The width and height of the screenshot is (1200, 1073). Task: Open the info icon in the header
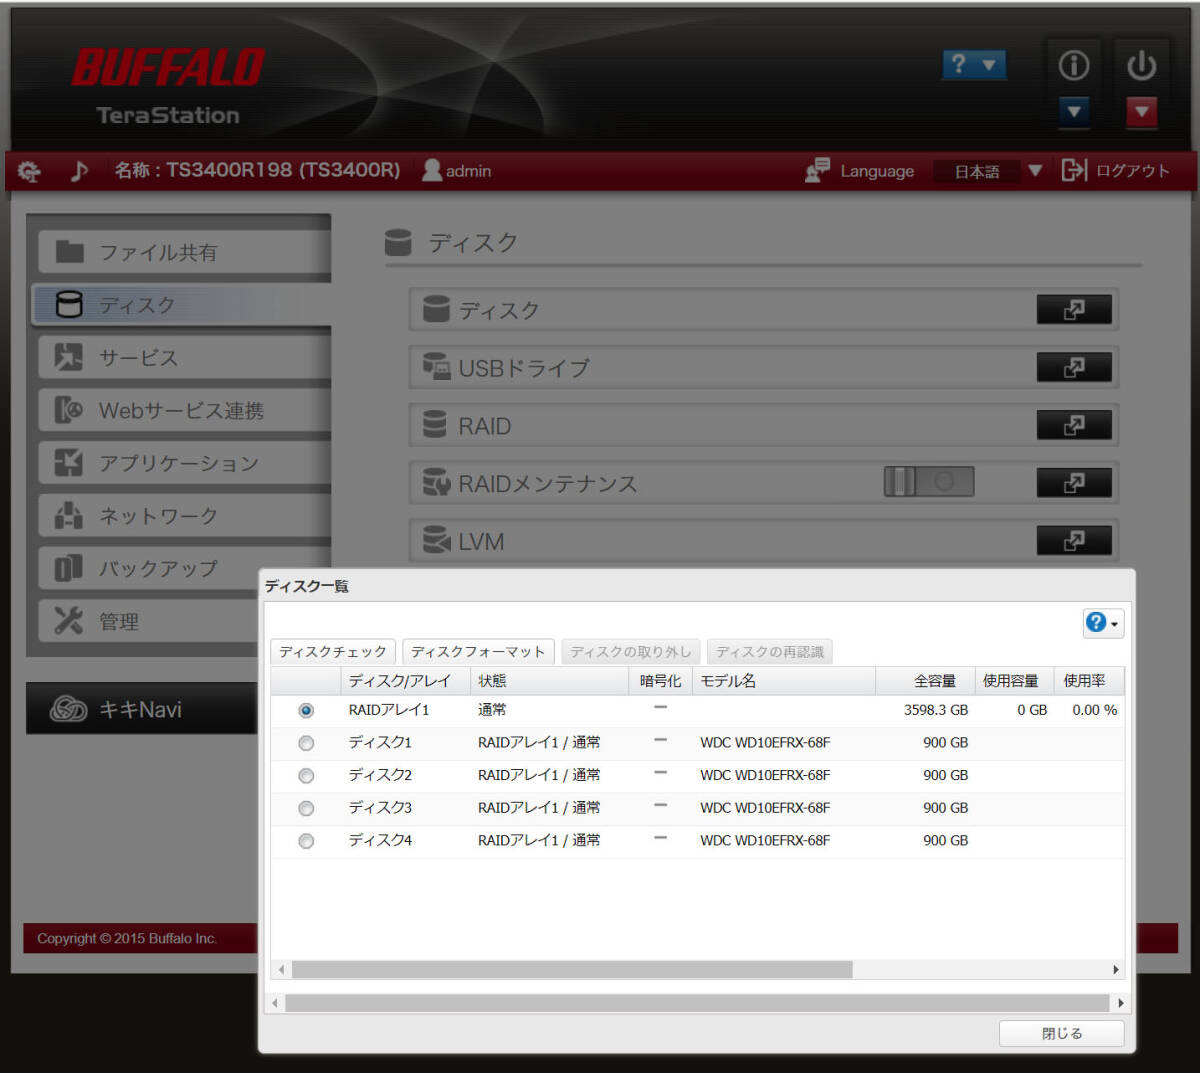click(x=1074, y=65)
